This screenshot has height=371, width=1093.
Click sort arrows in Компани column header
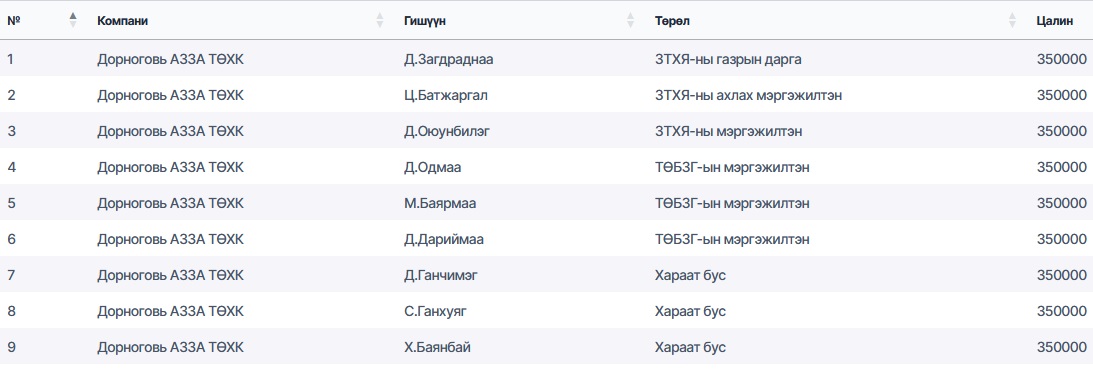pyautogui.click(x=380, y=20)
